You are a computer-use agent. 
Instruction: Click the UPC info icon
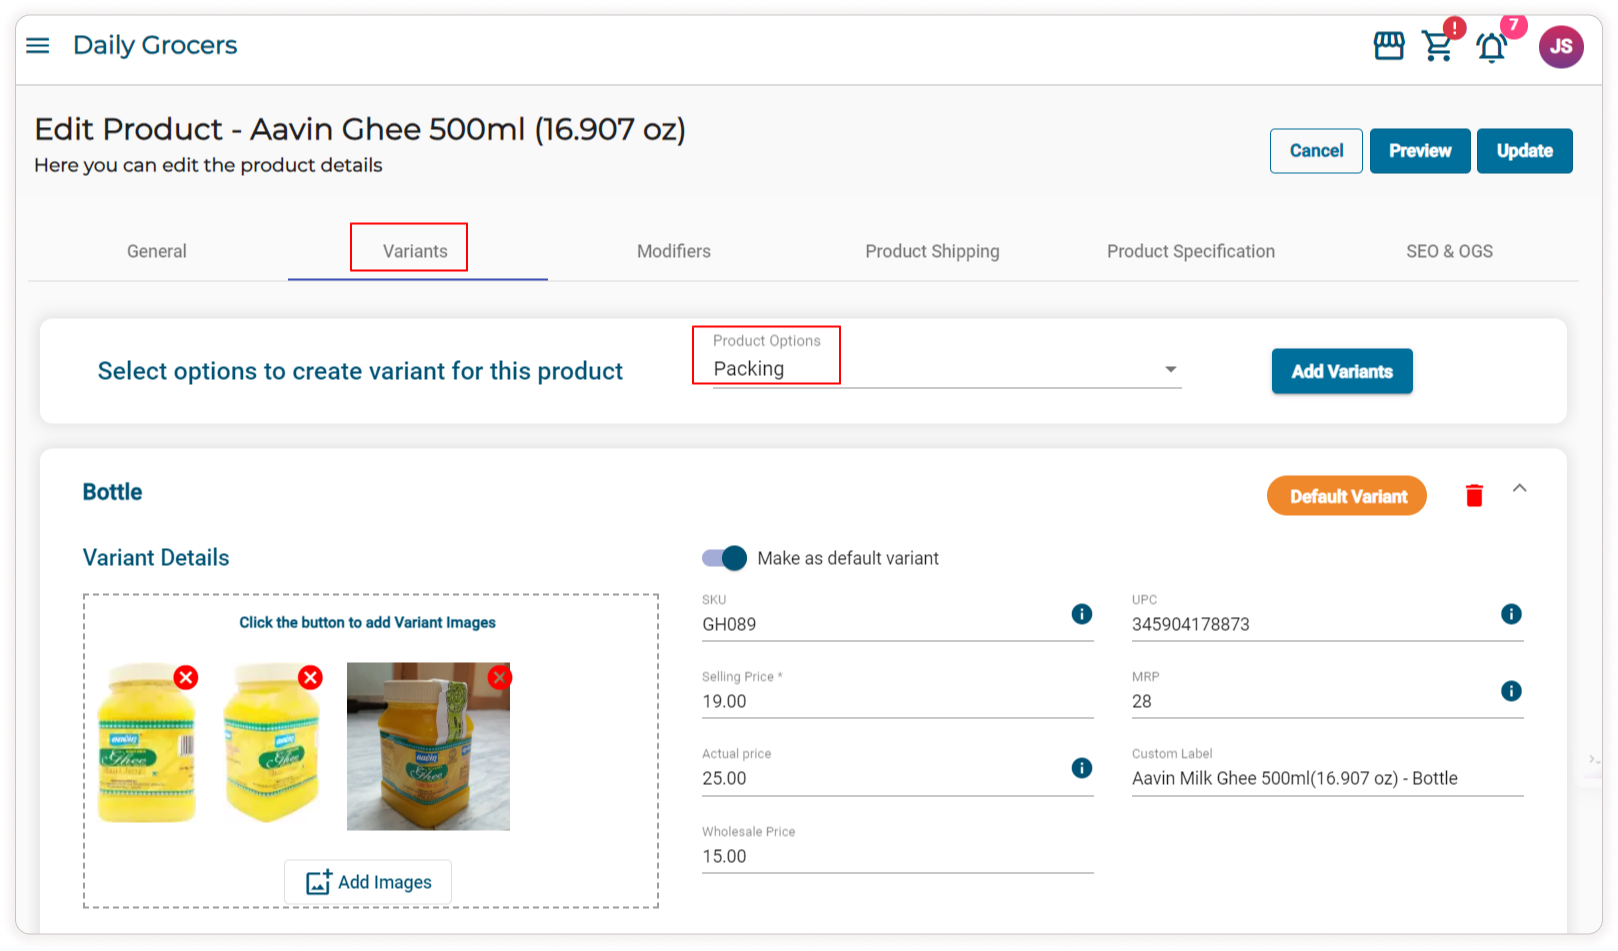1510,614
